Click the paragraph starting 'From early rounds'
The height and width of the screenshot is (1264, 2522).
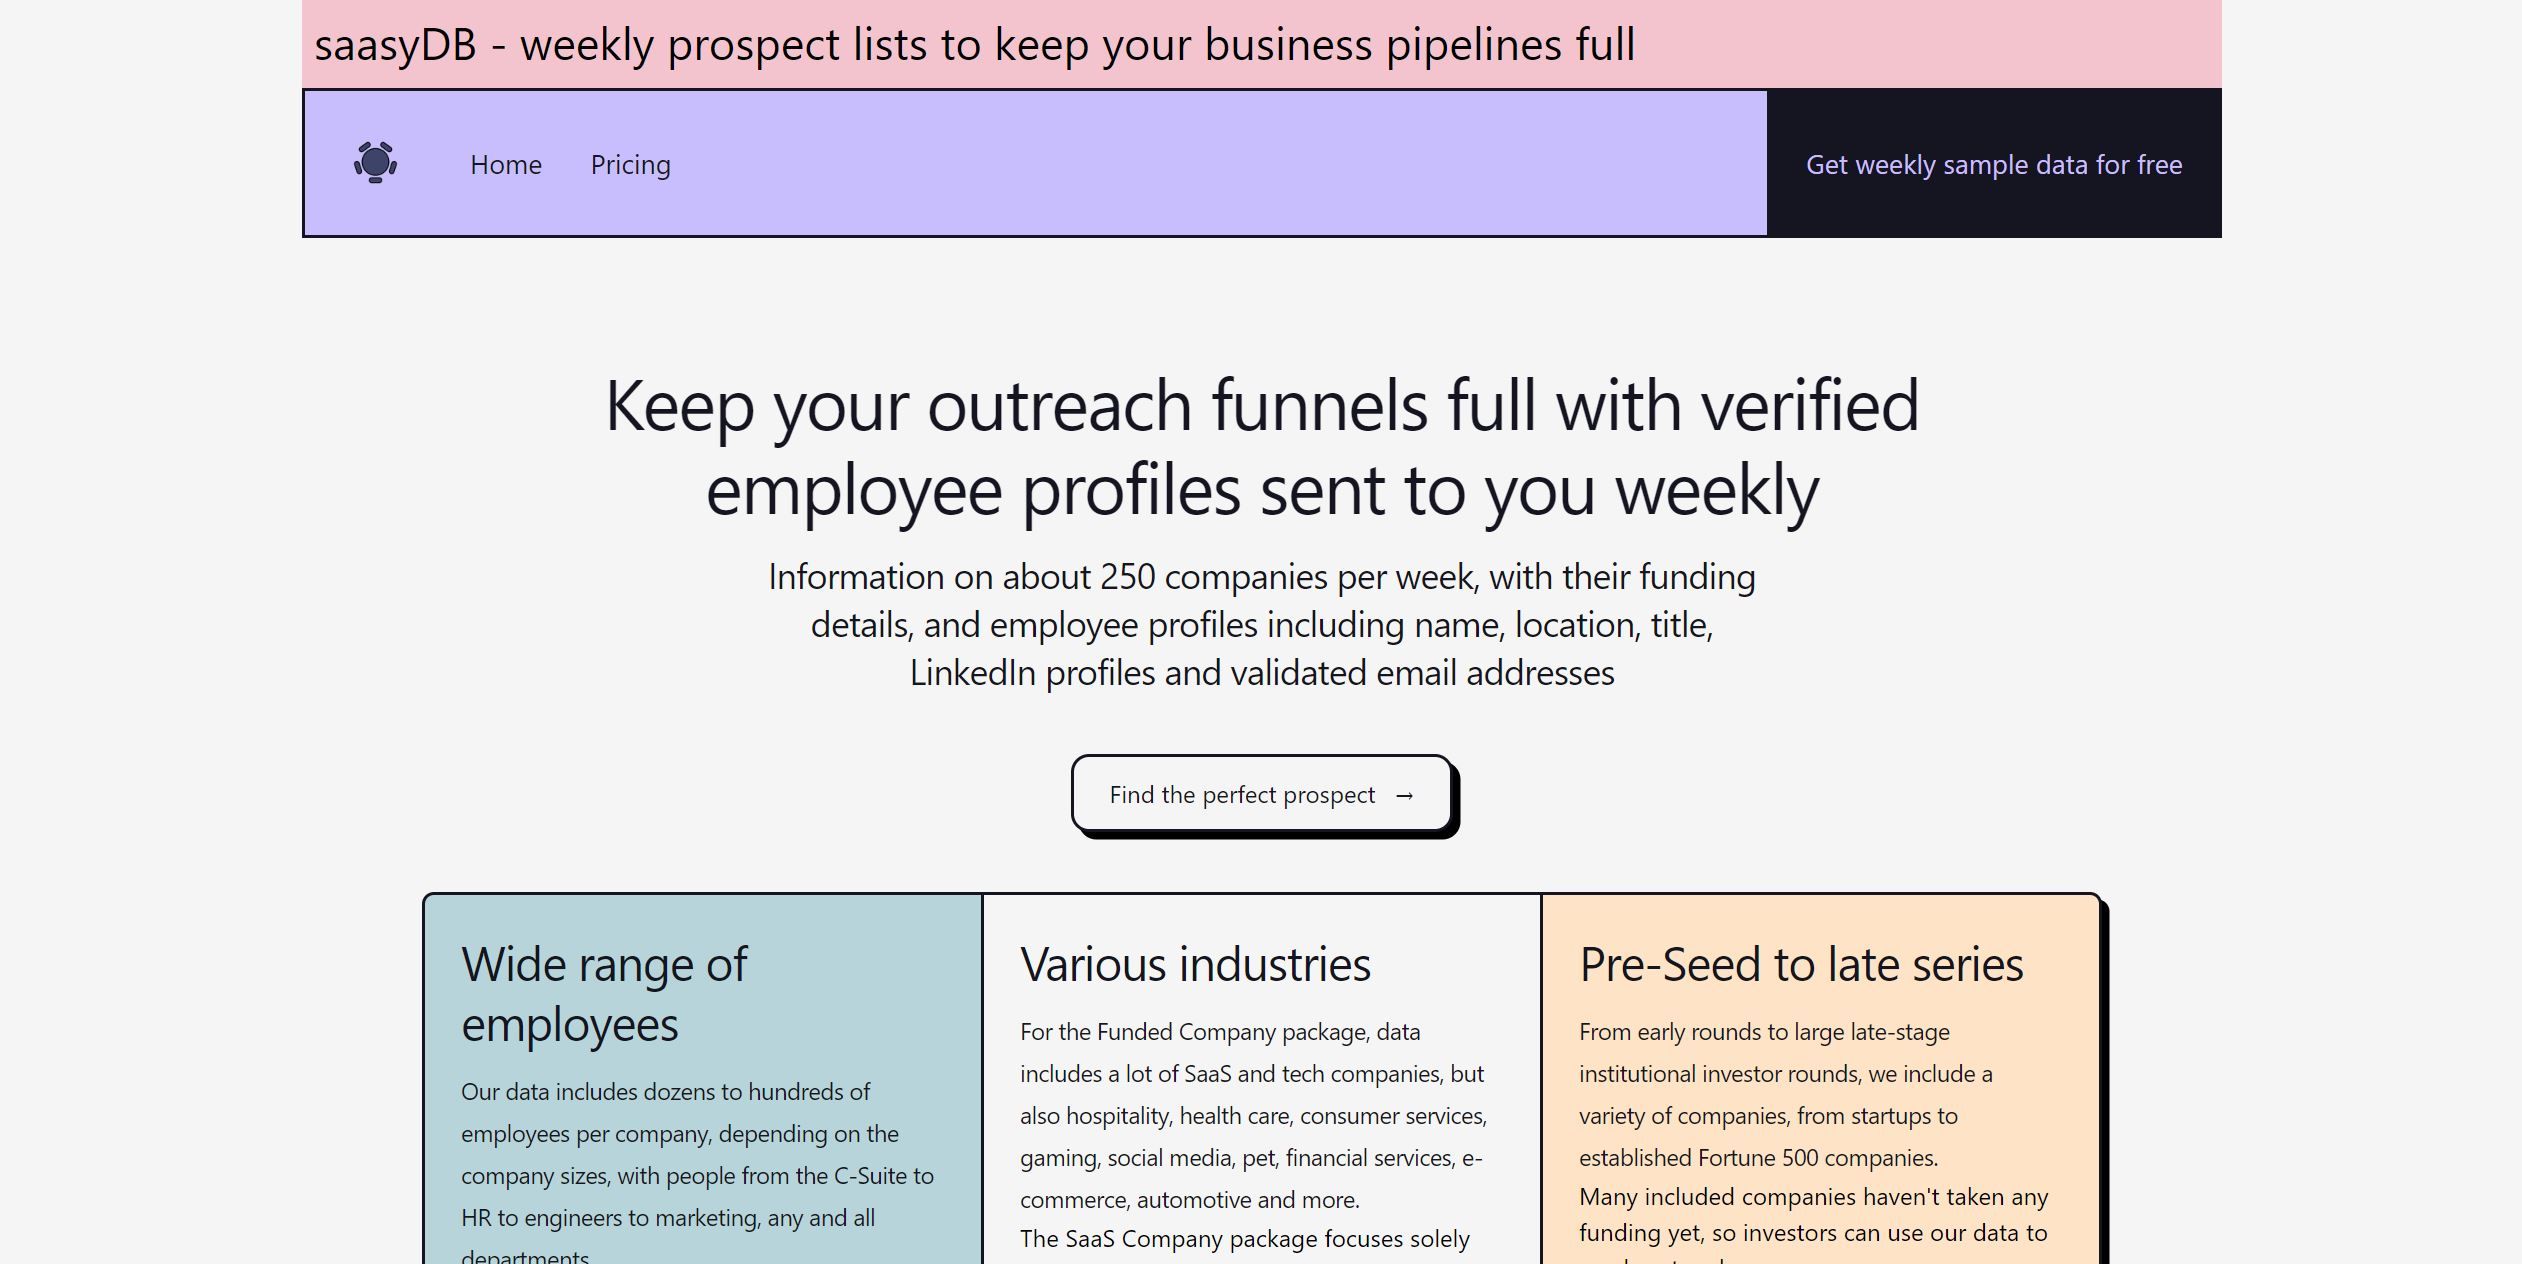pyautogui.click(x=1785, y=1095)
